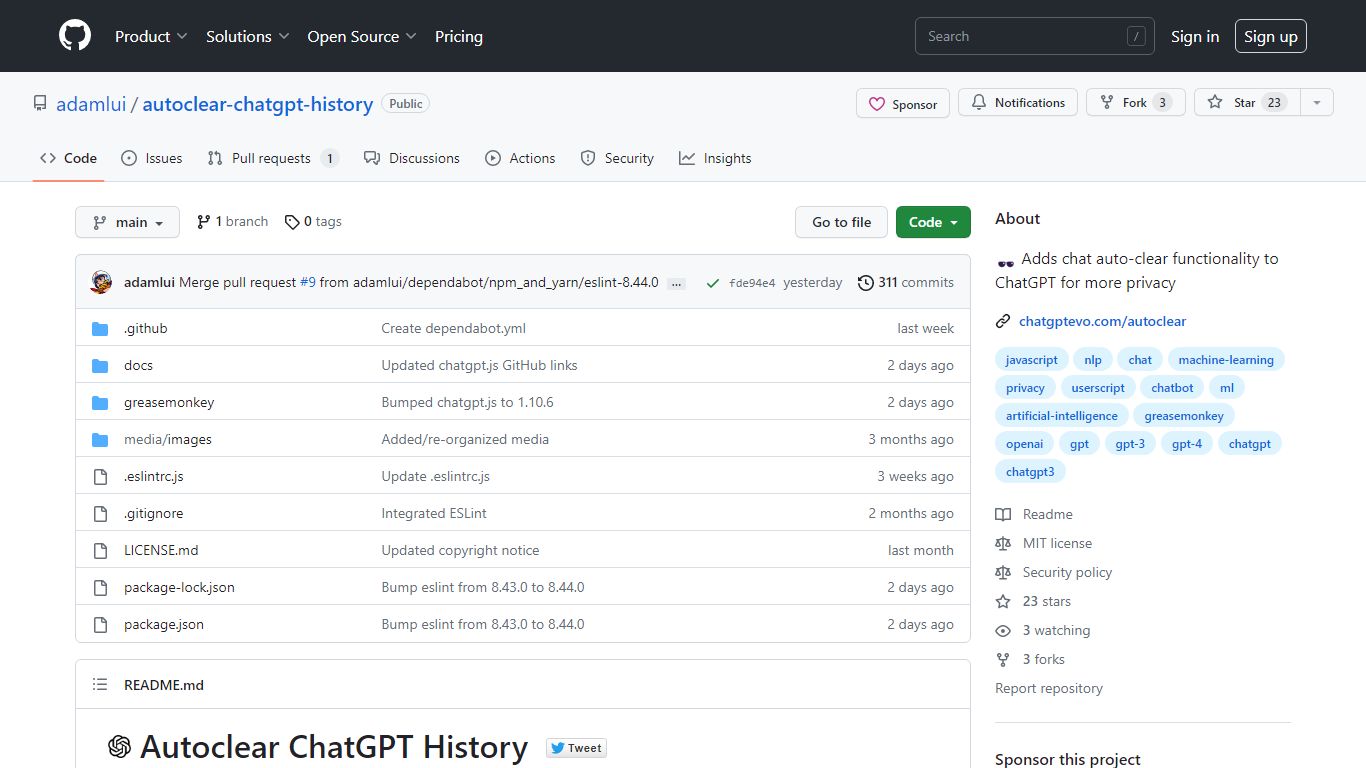This screenshot has width=1366, height=768.
Task: Open the Pricing menu item
Action: (458, 36)
